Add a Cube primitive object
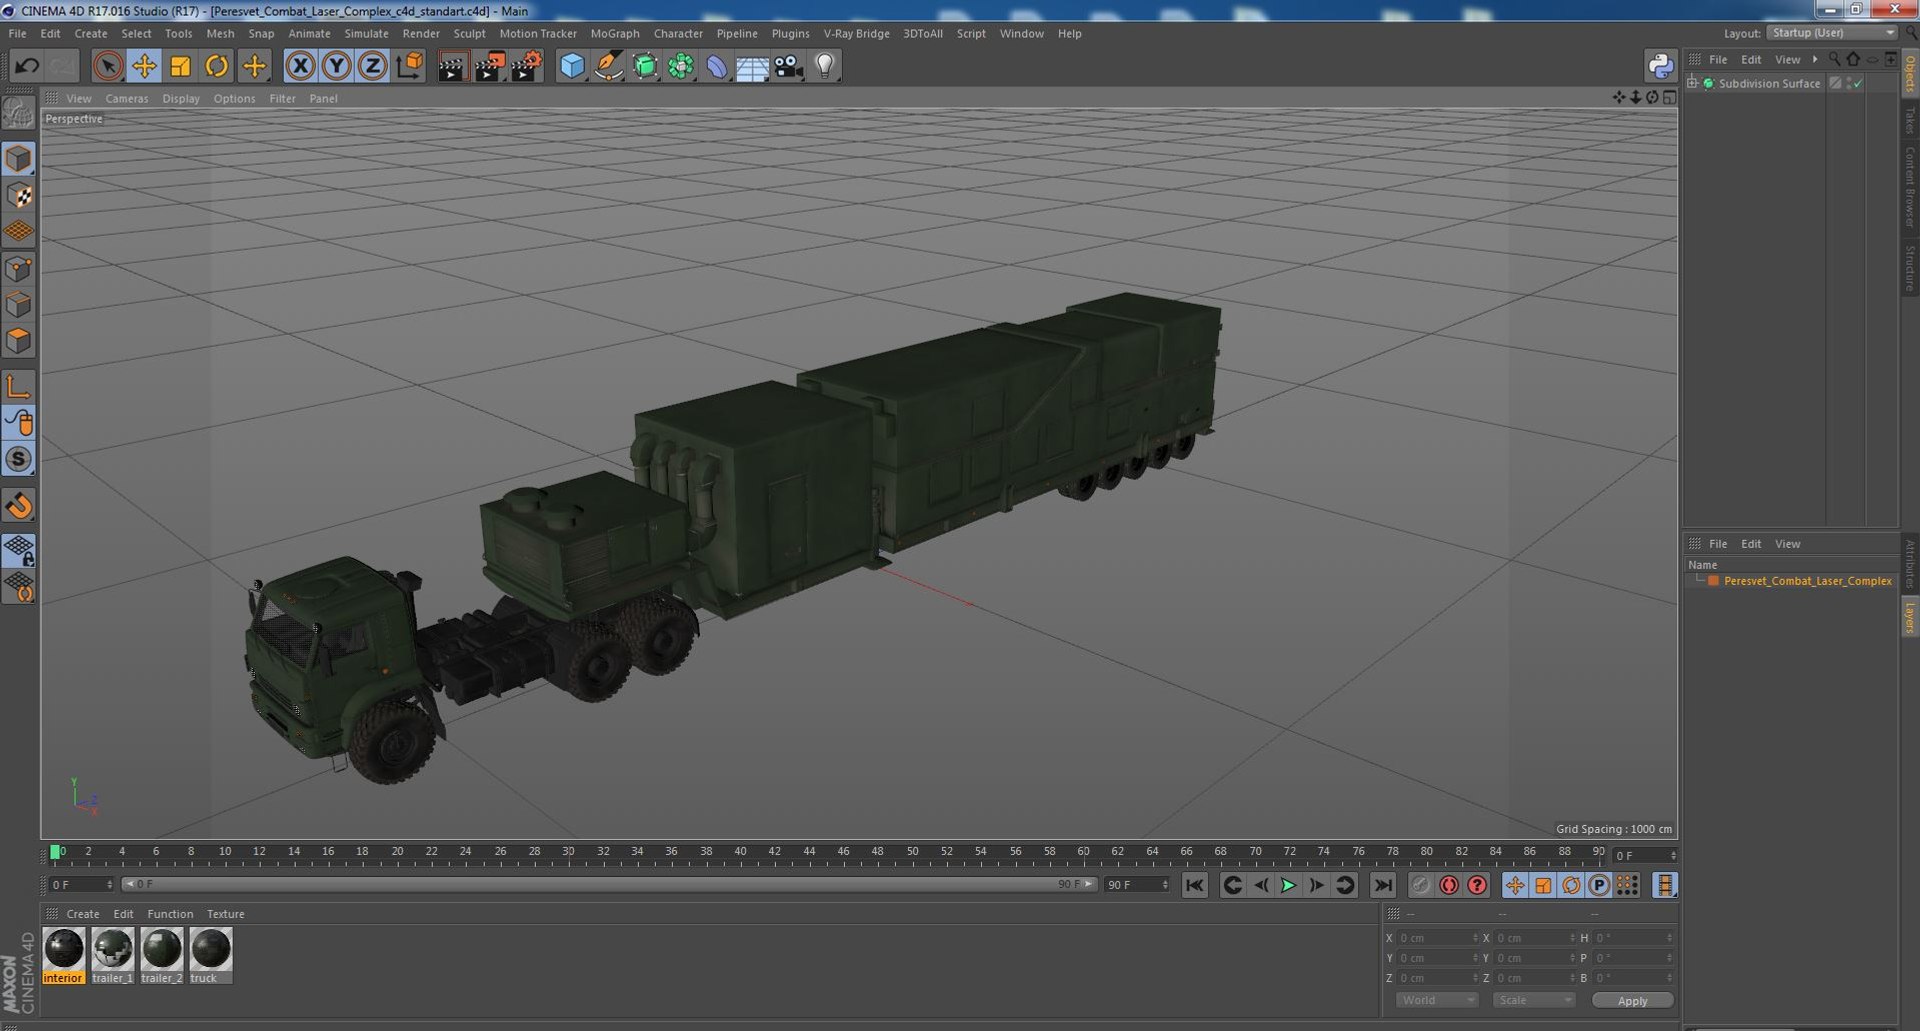This screenshot has width=1920, height=1031. click(x=571, y=66)
